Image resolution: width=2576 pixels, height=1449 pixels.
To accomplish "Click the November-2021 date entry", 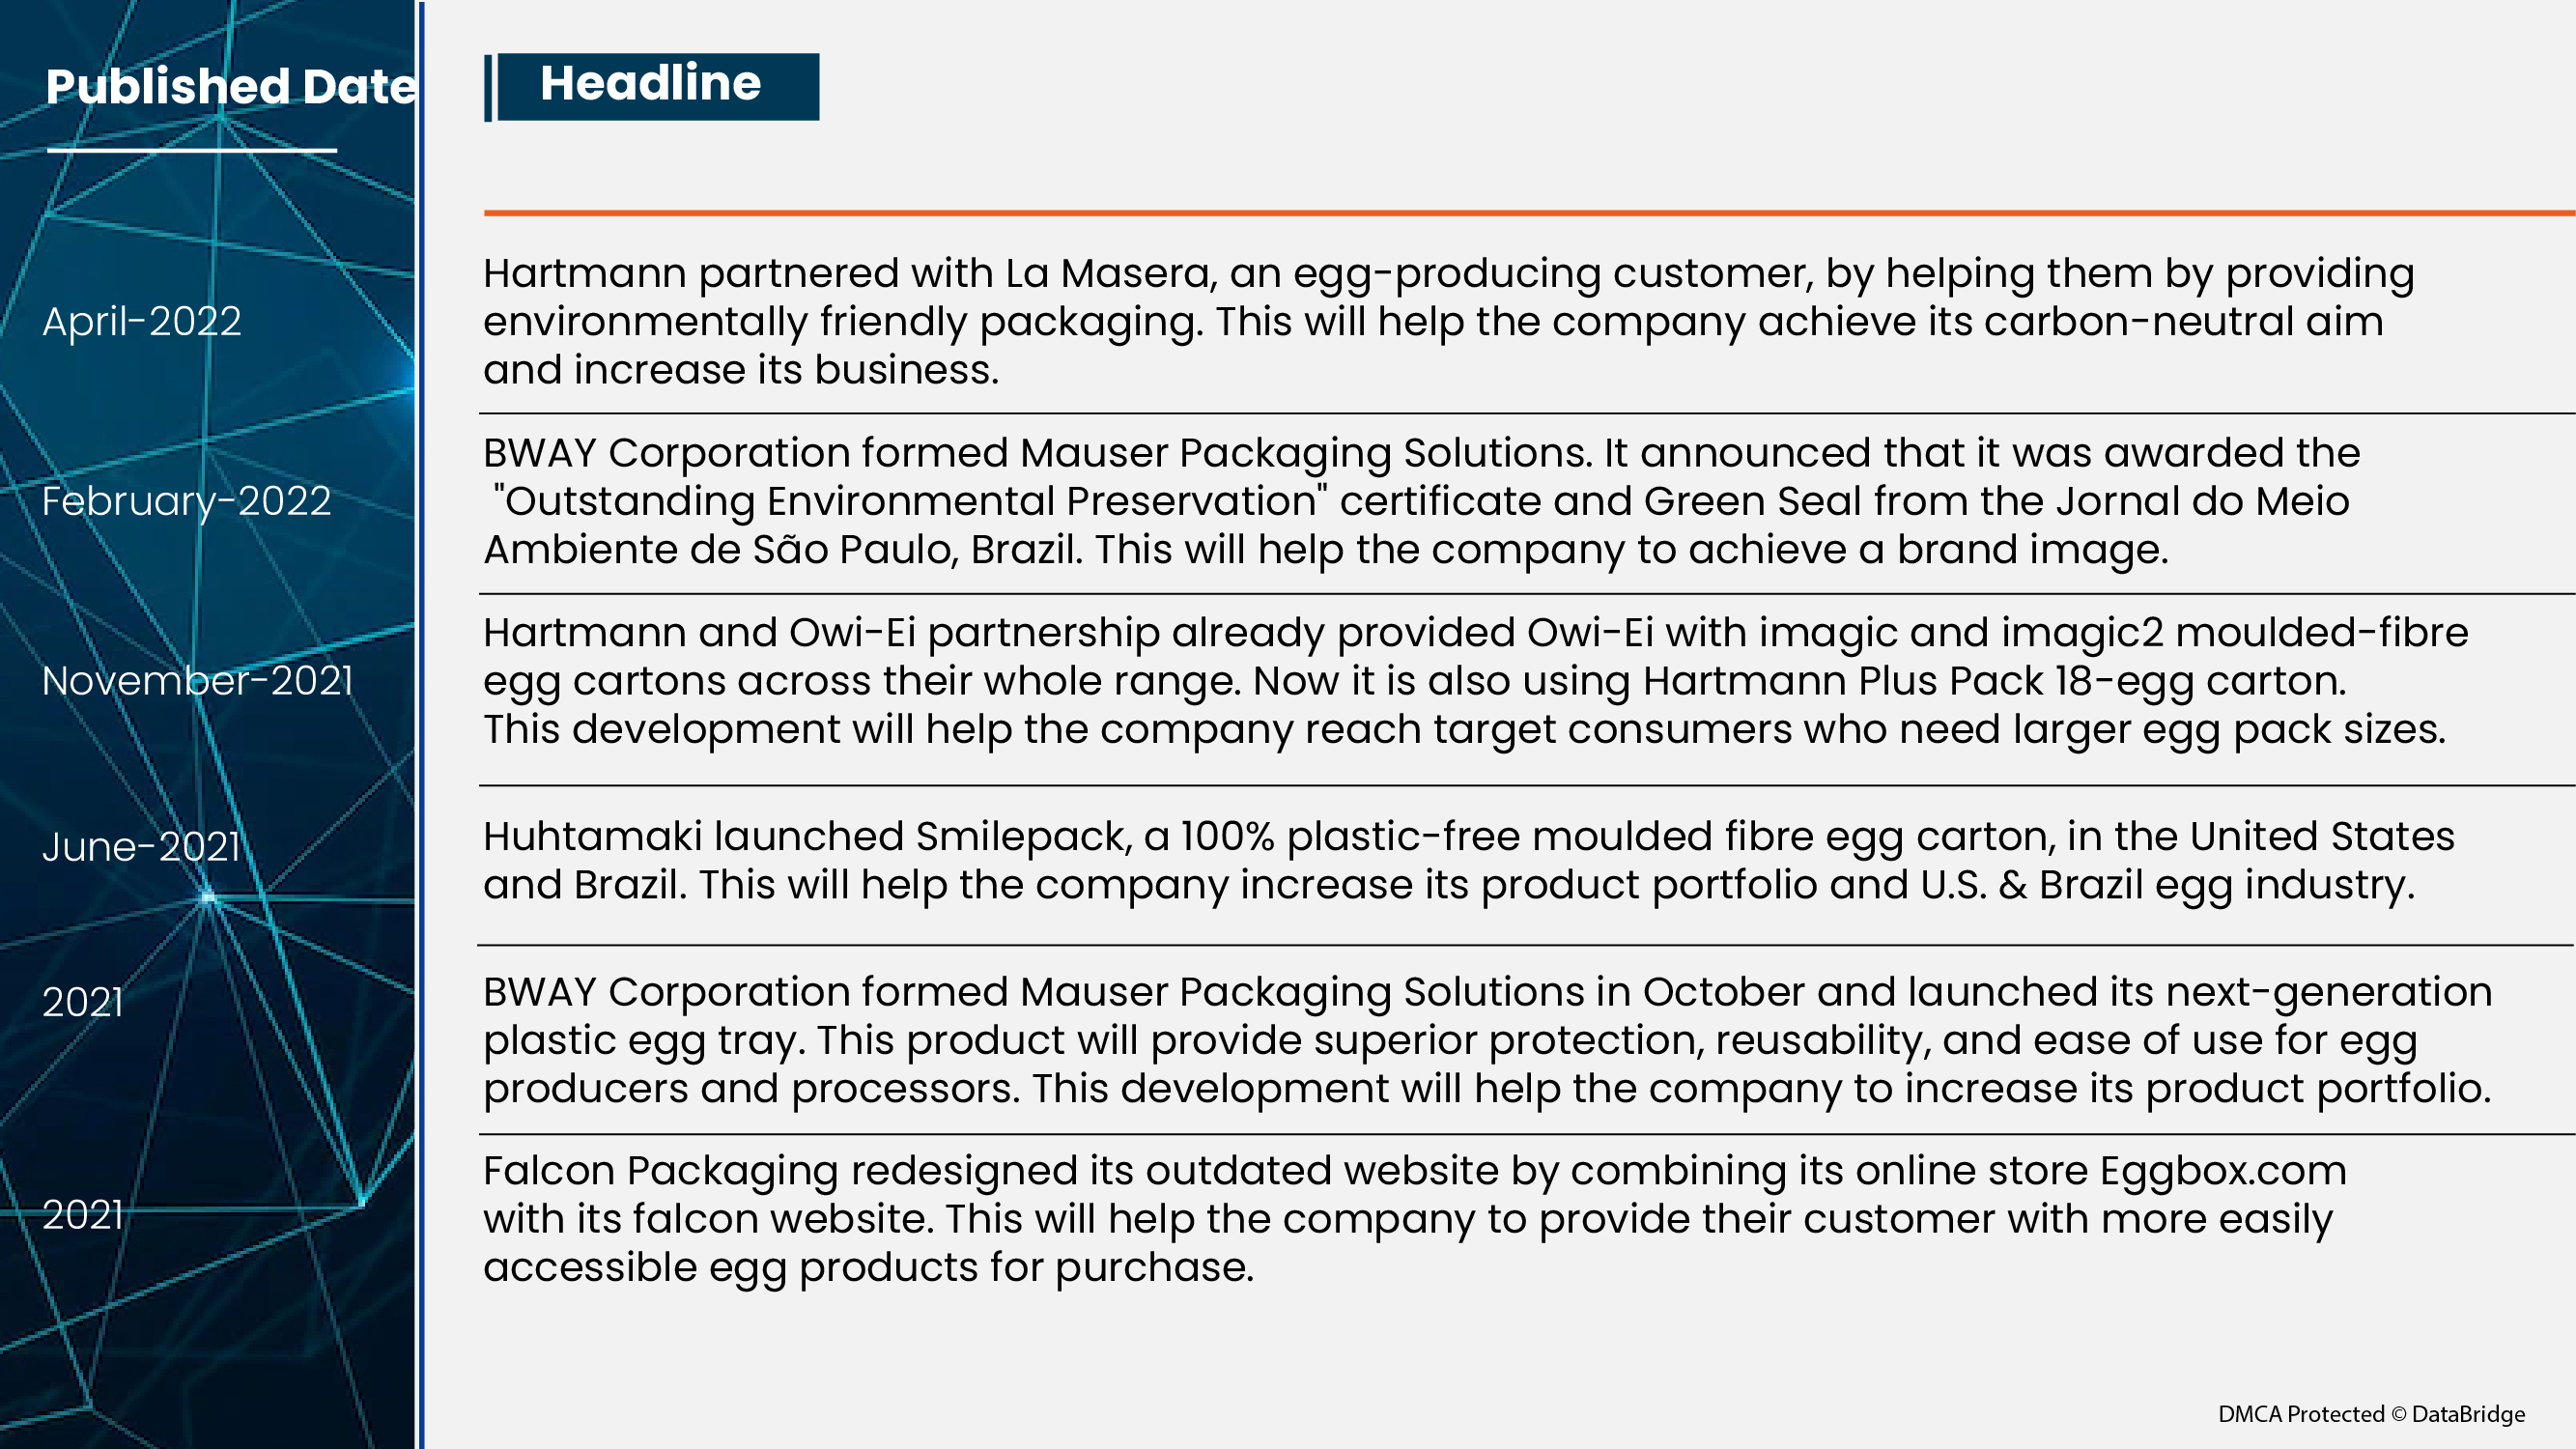I will pyautogui.click(x=198, y=681).
